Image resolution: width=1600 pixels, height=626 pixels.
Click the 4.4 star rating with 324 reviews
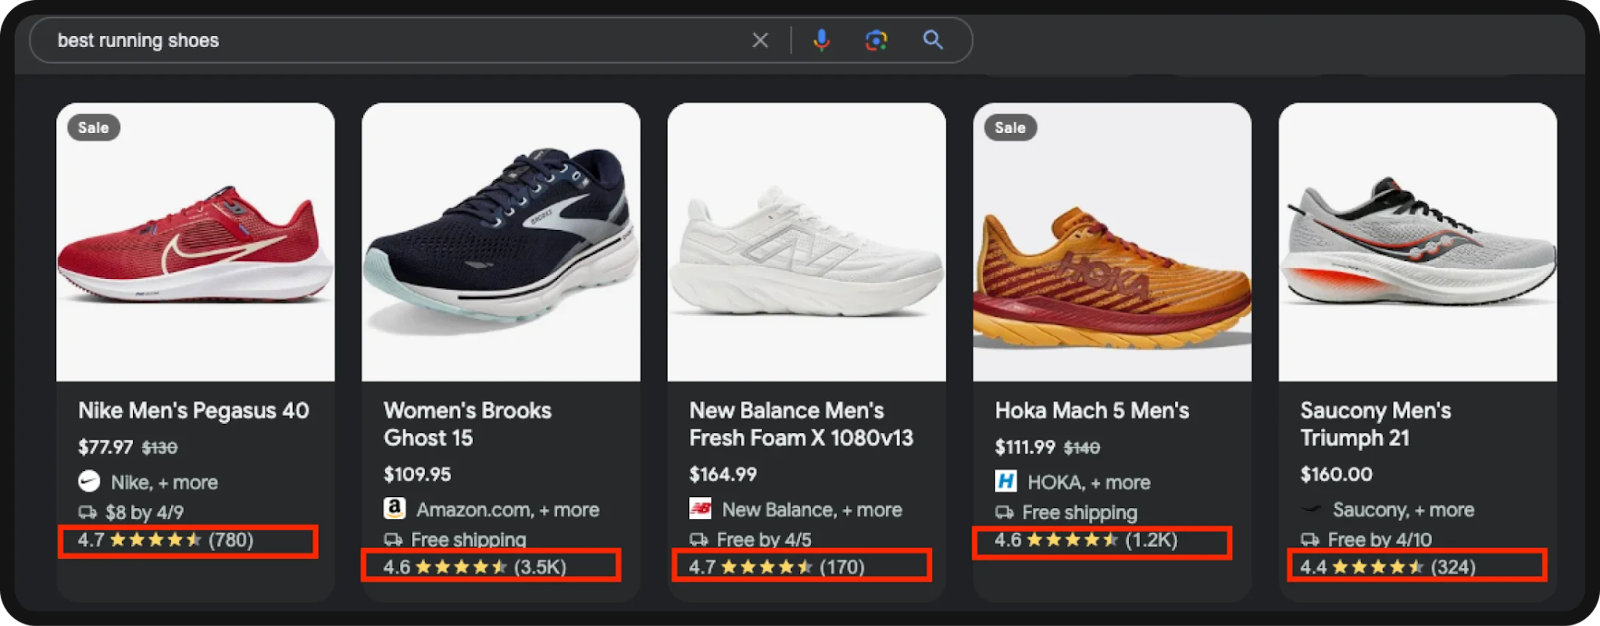1388,567
